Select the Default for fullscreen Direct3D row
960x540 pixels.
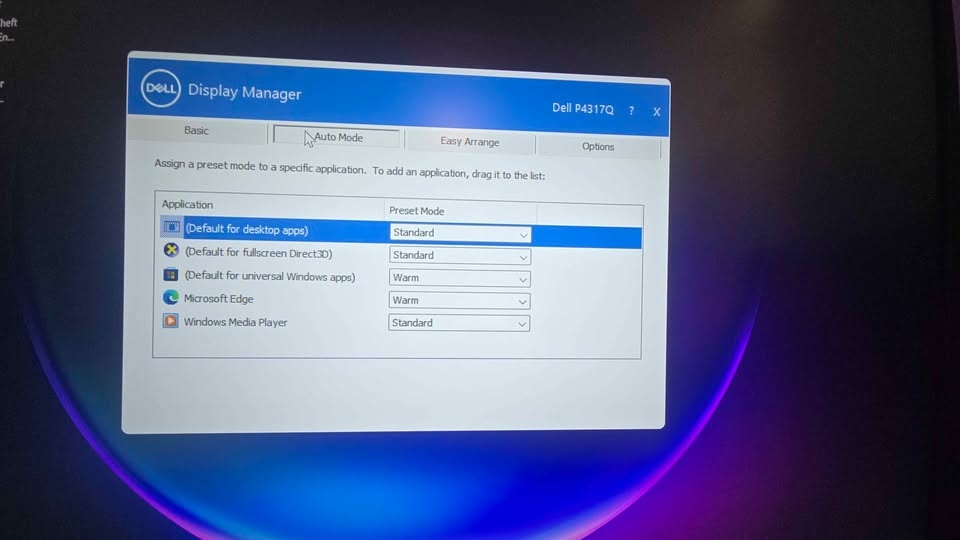pyautogui.click(x=400, y=254)
